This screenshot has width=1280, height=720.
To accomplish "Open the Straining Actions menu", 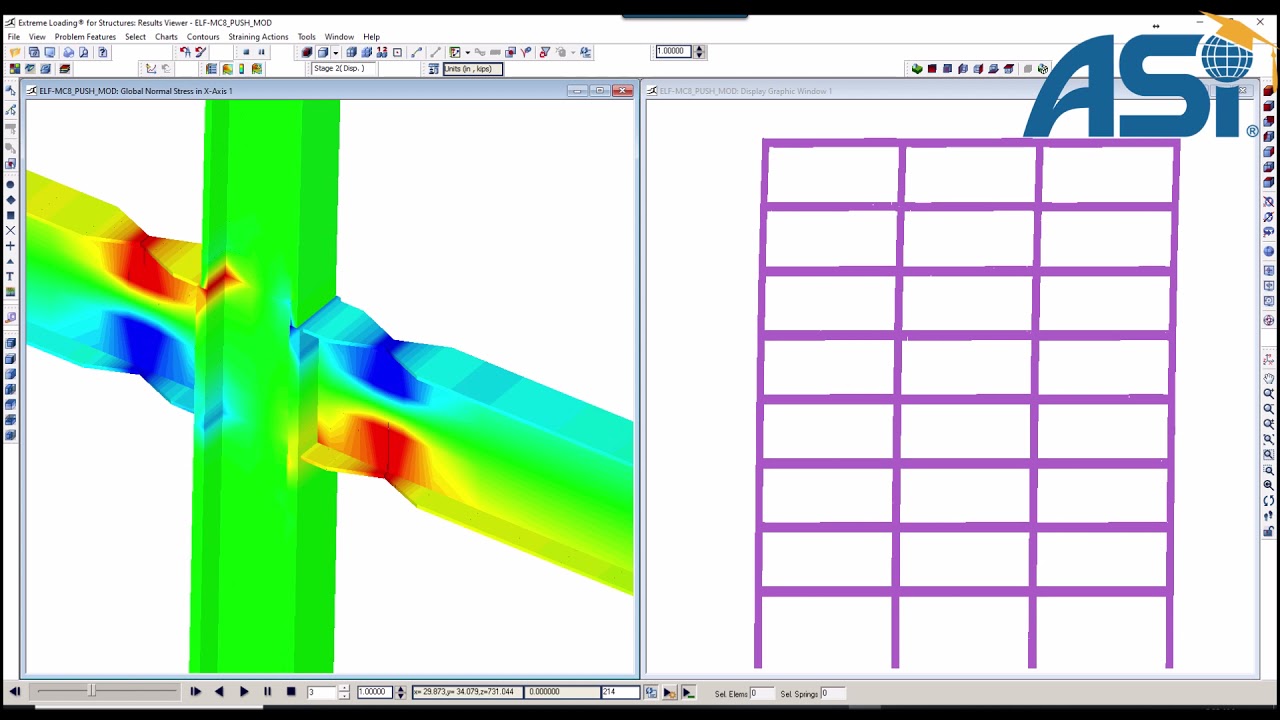I will [258, 37].
